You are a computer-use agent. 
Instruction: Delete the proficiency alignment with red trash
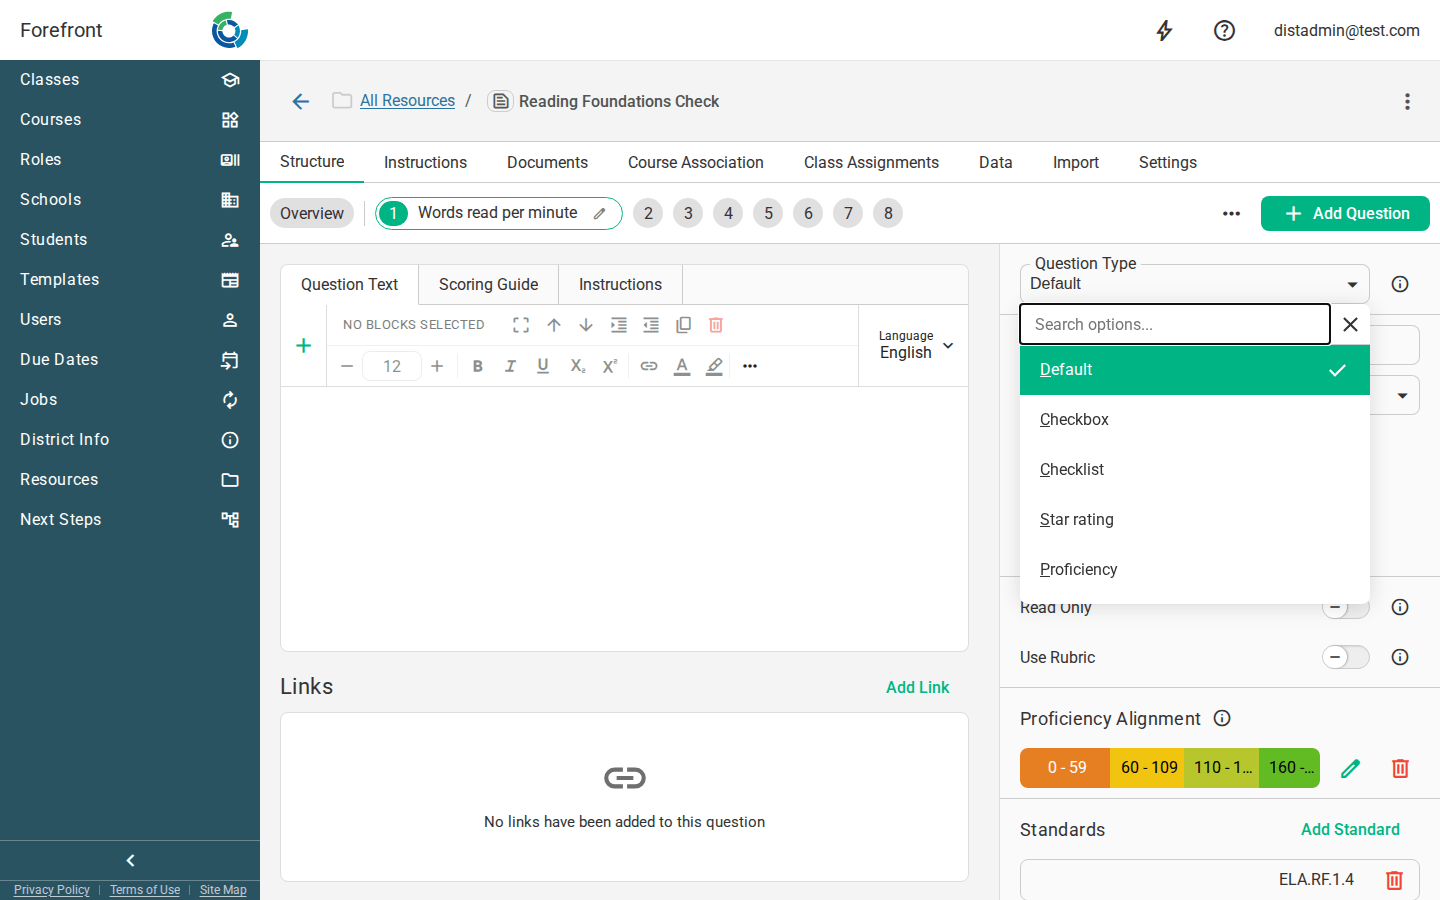(1400, 768)
